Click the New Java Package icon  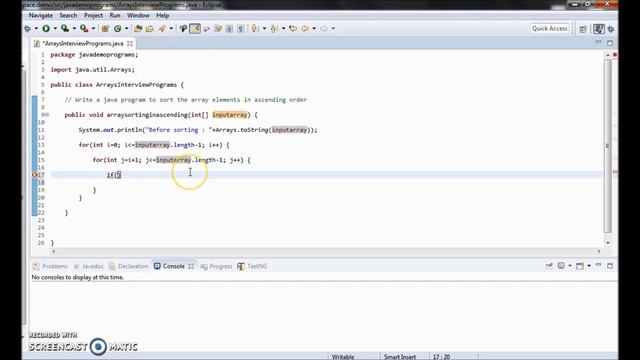105,29
